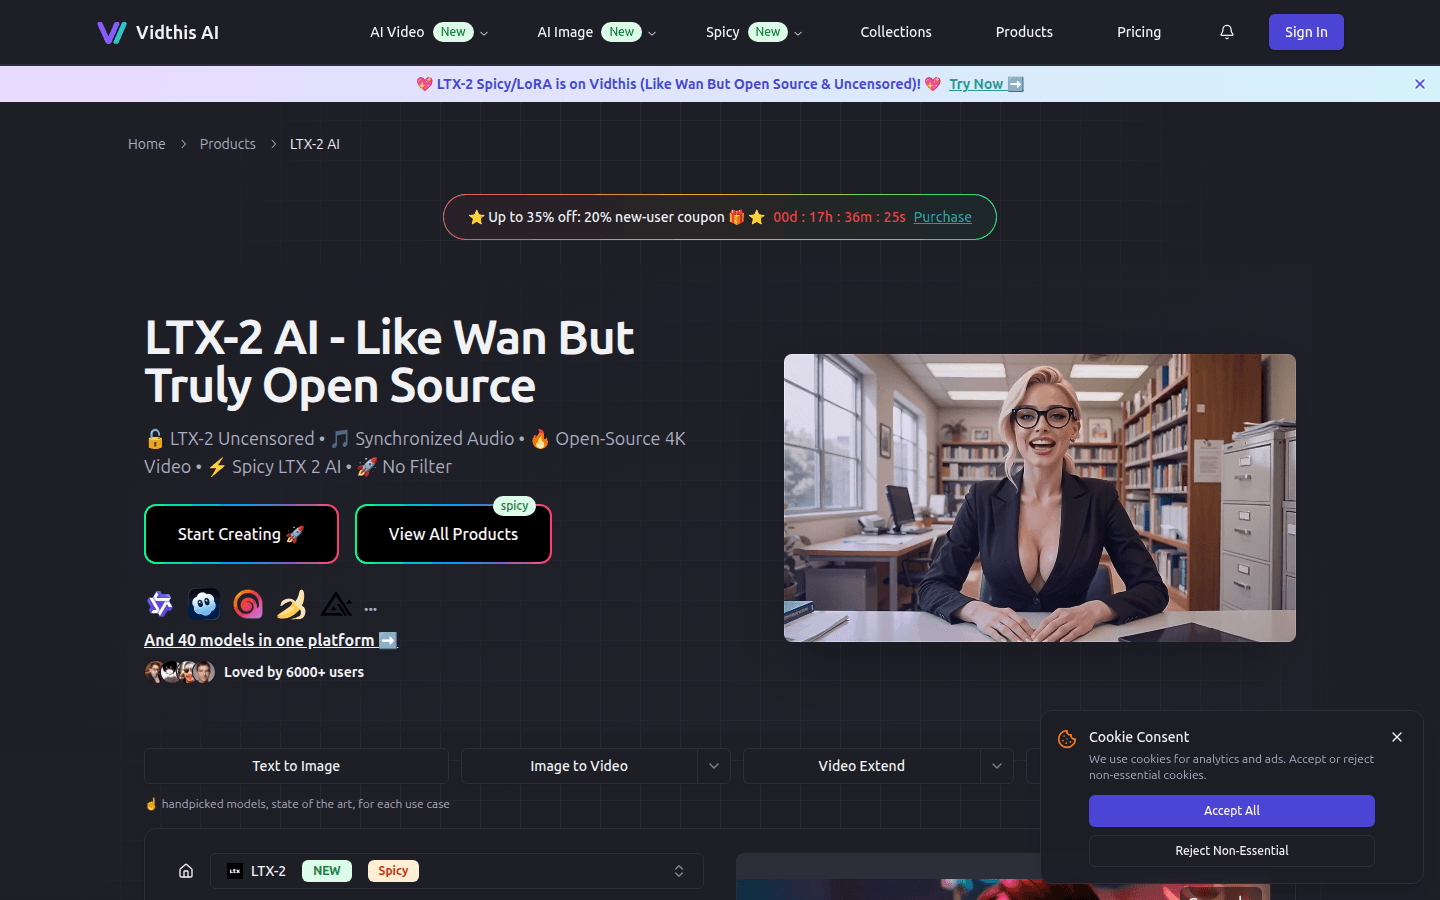Expand the AI Video menu
The width and height of the screenshot is (1440, 900).
429,32
